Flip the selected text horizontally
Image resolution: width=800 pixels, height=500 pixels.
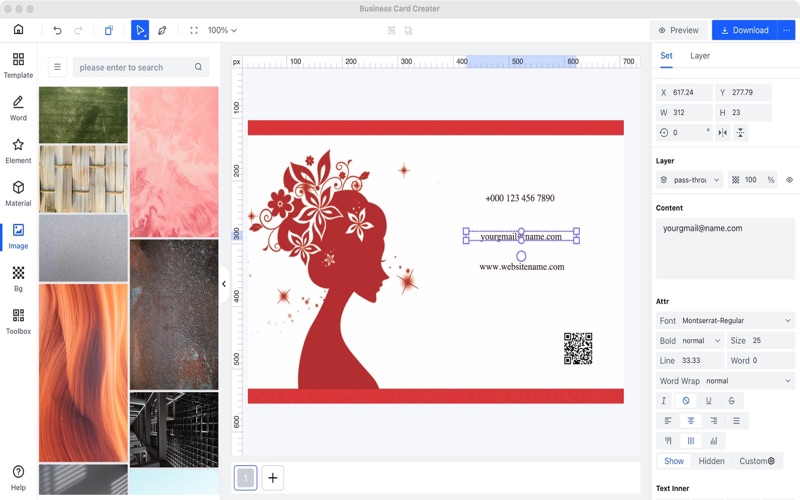point(723,132)
